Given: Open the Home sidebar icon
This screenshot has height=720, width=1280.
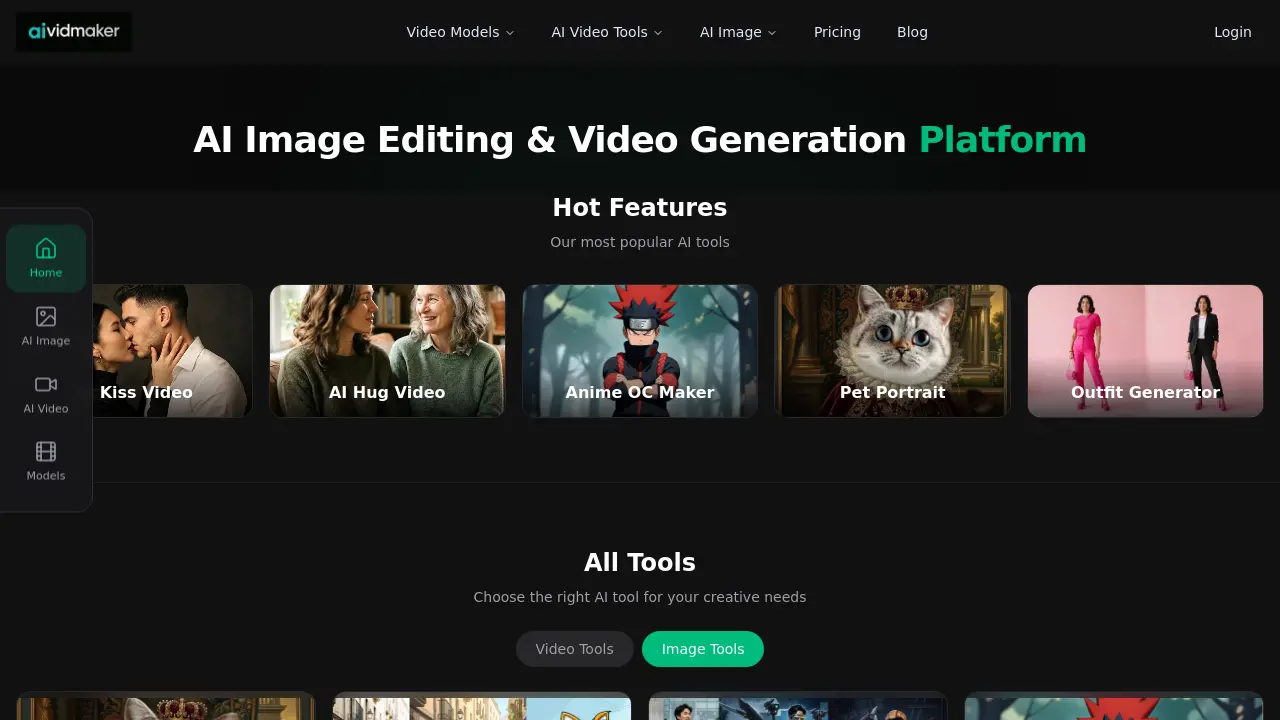Looking at the screenshot, I should (x=46, y=258).
